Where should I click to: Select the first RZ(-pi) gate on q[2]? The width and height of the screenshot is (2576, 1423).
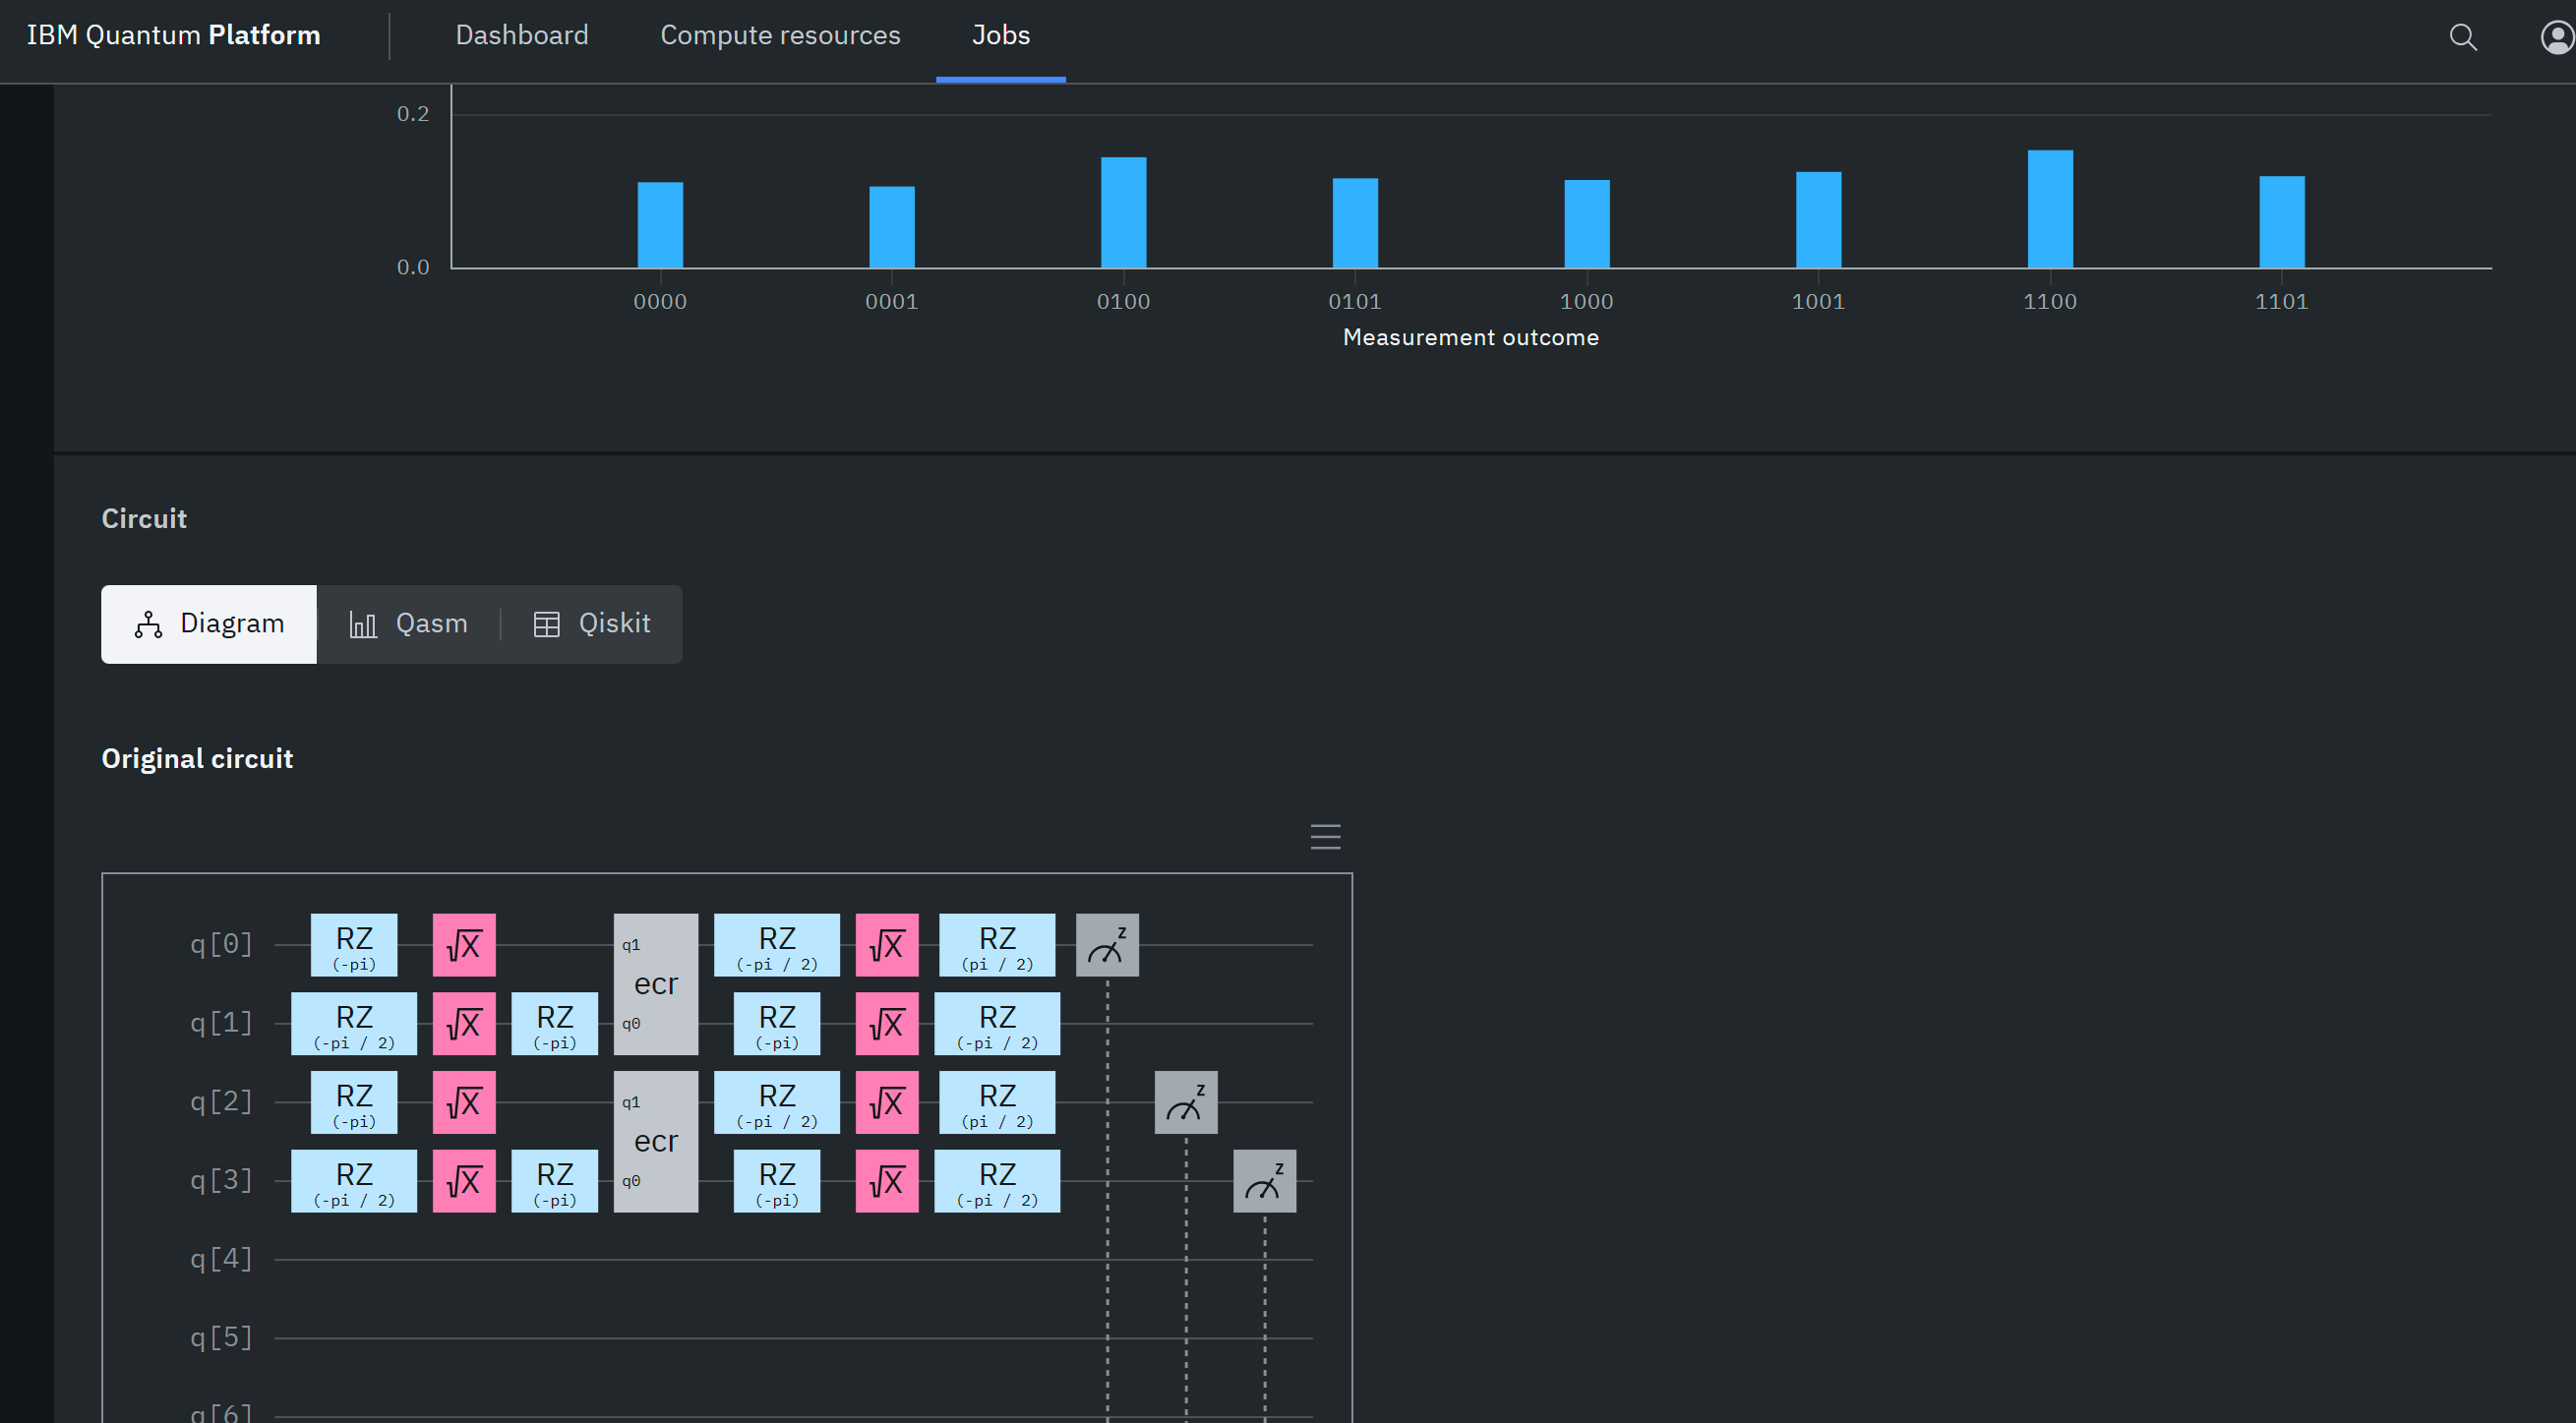pos(354,1102)
